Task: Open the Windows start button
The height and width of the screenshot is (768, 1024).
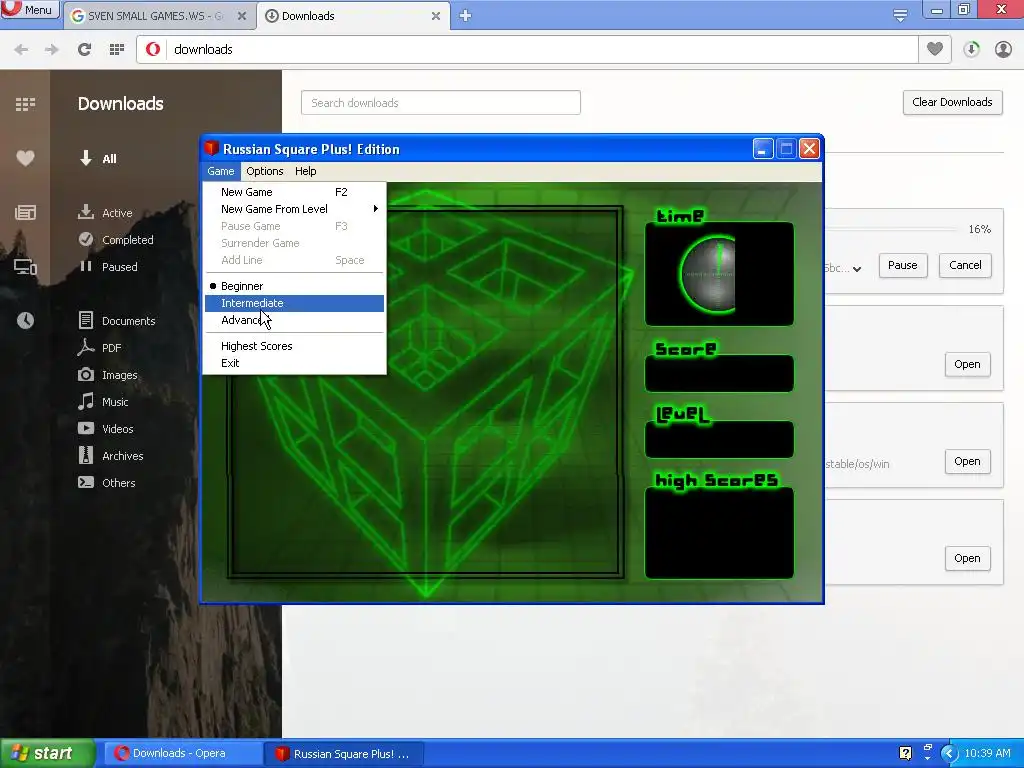Action: [46, 753]
